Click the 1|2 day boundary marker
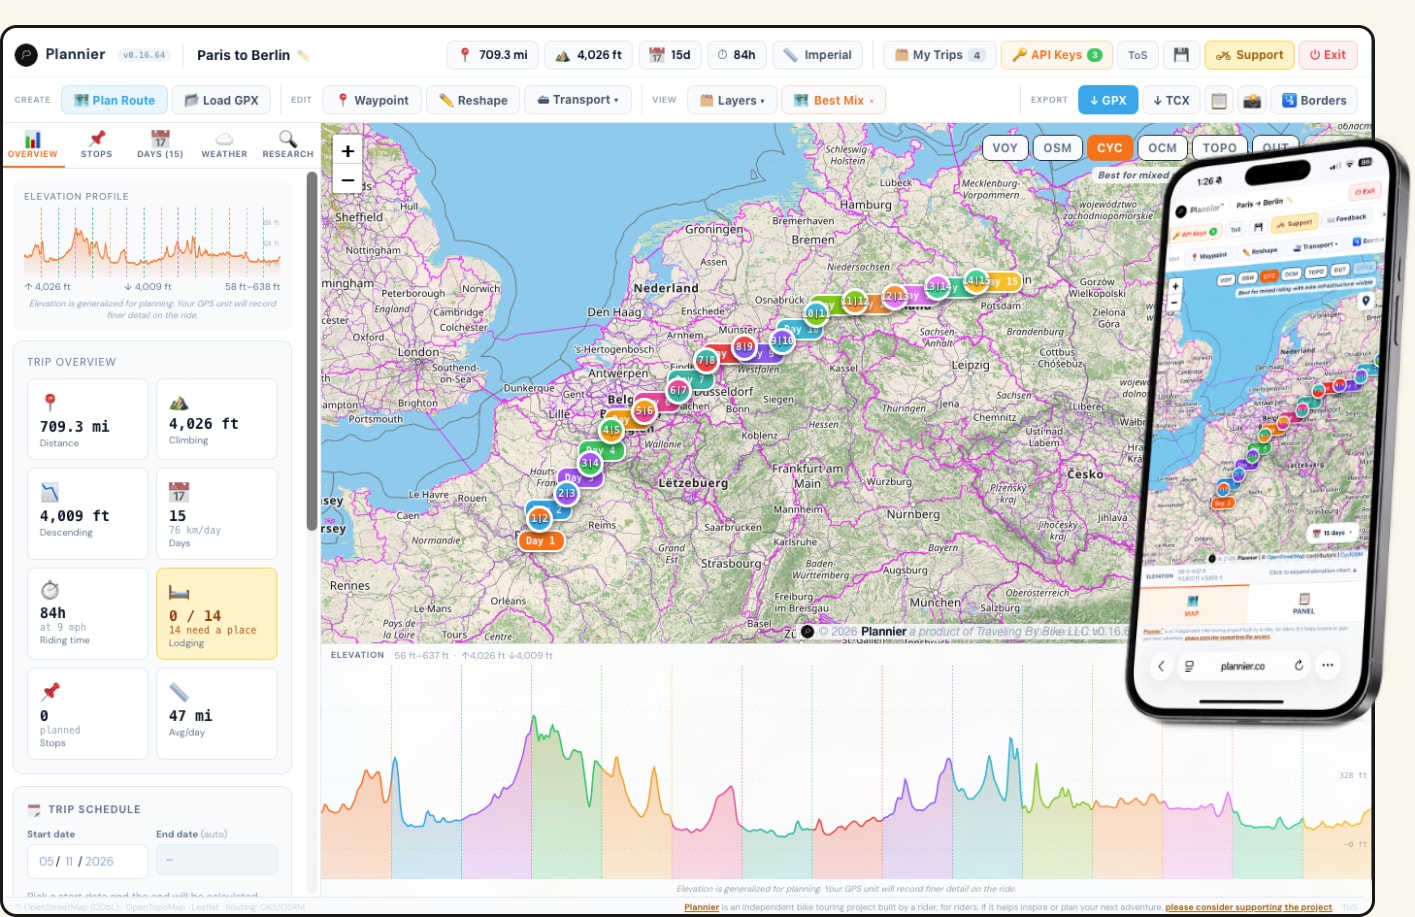The image size is (1415, 917). point(539,517)
